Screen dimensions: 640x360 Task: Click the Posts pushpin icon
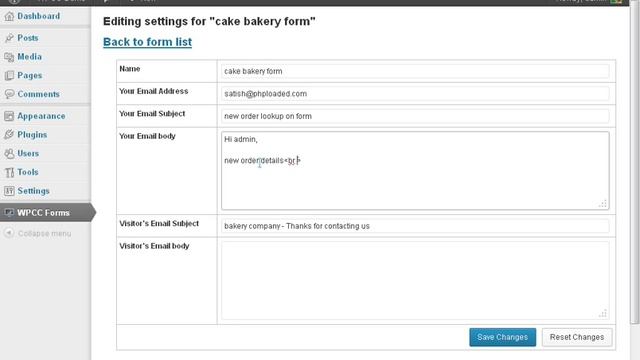(x=9, y=38)
